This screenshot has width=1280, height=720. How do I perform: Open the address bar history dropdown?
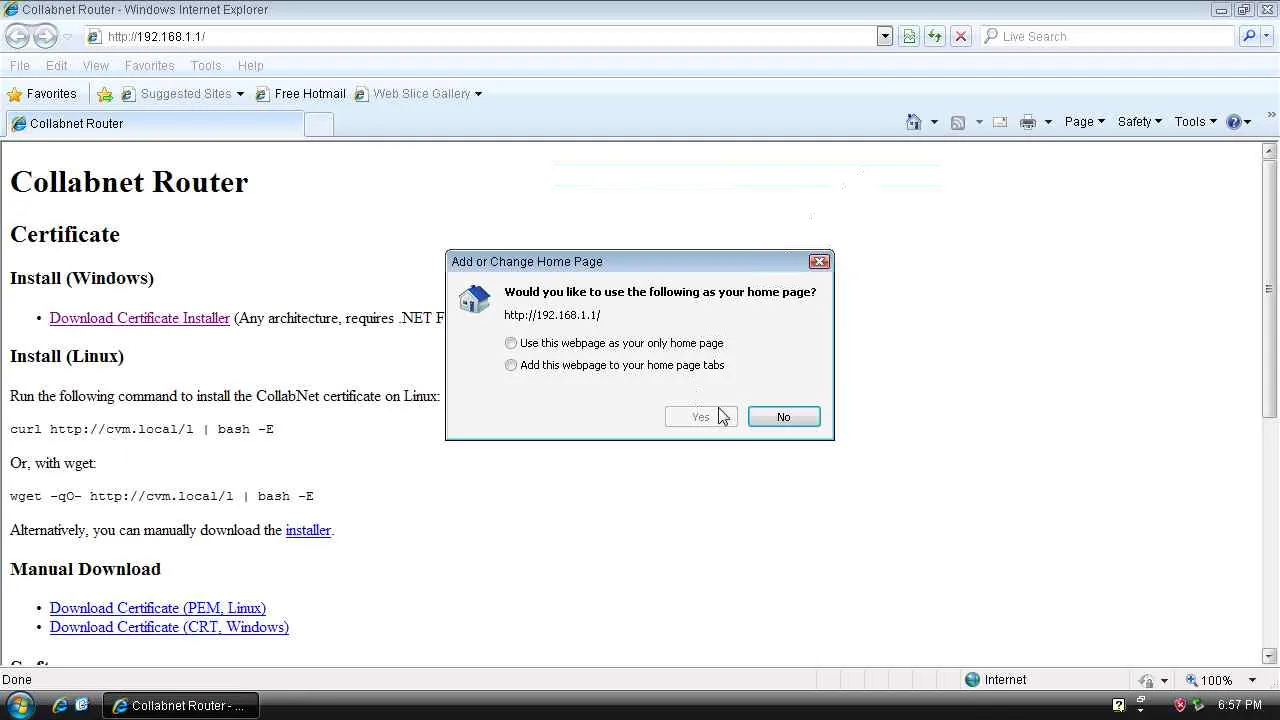point(885,36)
